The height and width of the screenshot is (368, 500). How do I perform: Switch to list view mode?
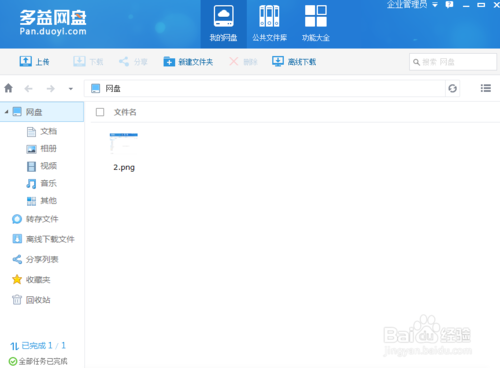coord(486,88)
